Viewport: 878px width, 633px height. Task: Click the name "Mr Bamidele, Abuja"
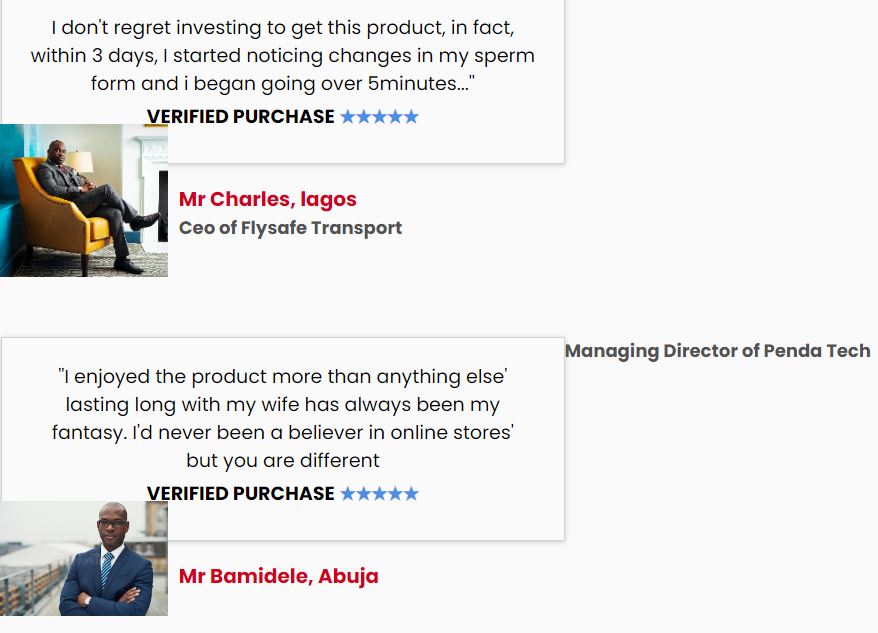pos(278,576)
